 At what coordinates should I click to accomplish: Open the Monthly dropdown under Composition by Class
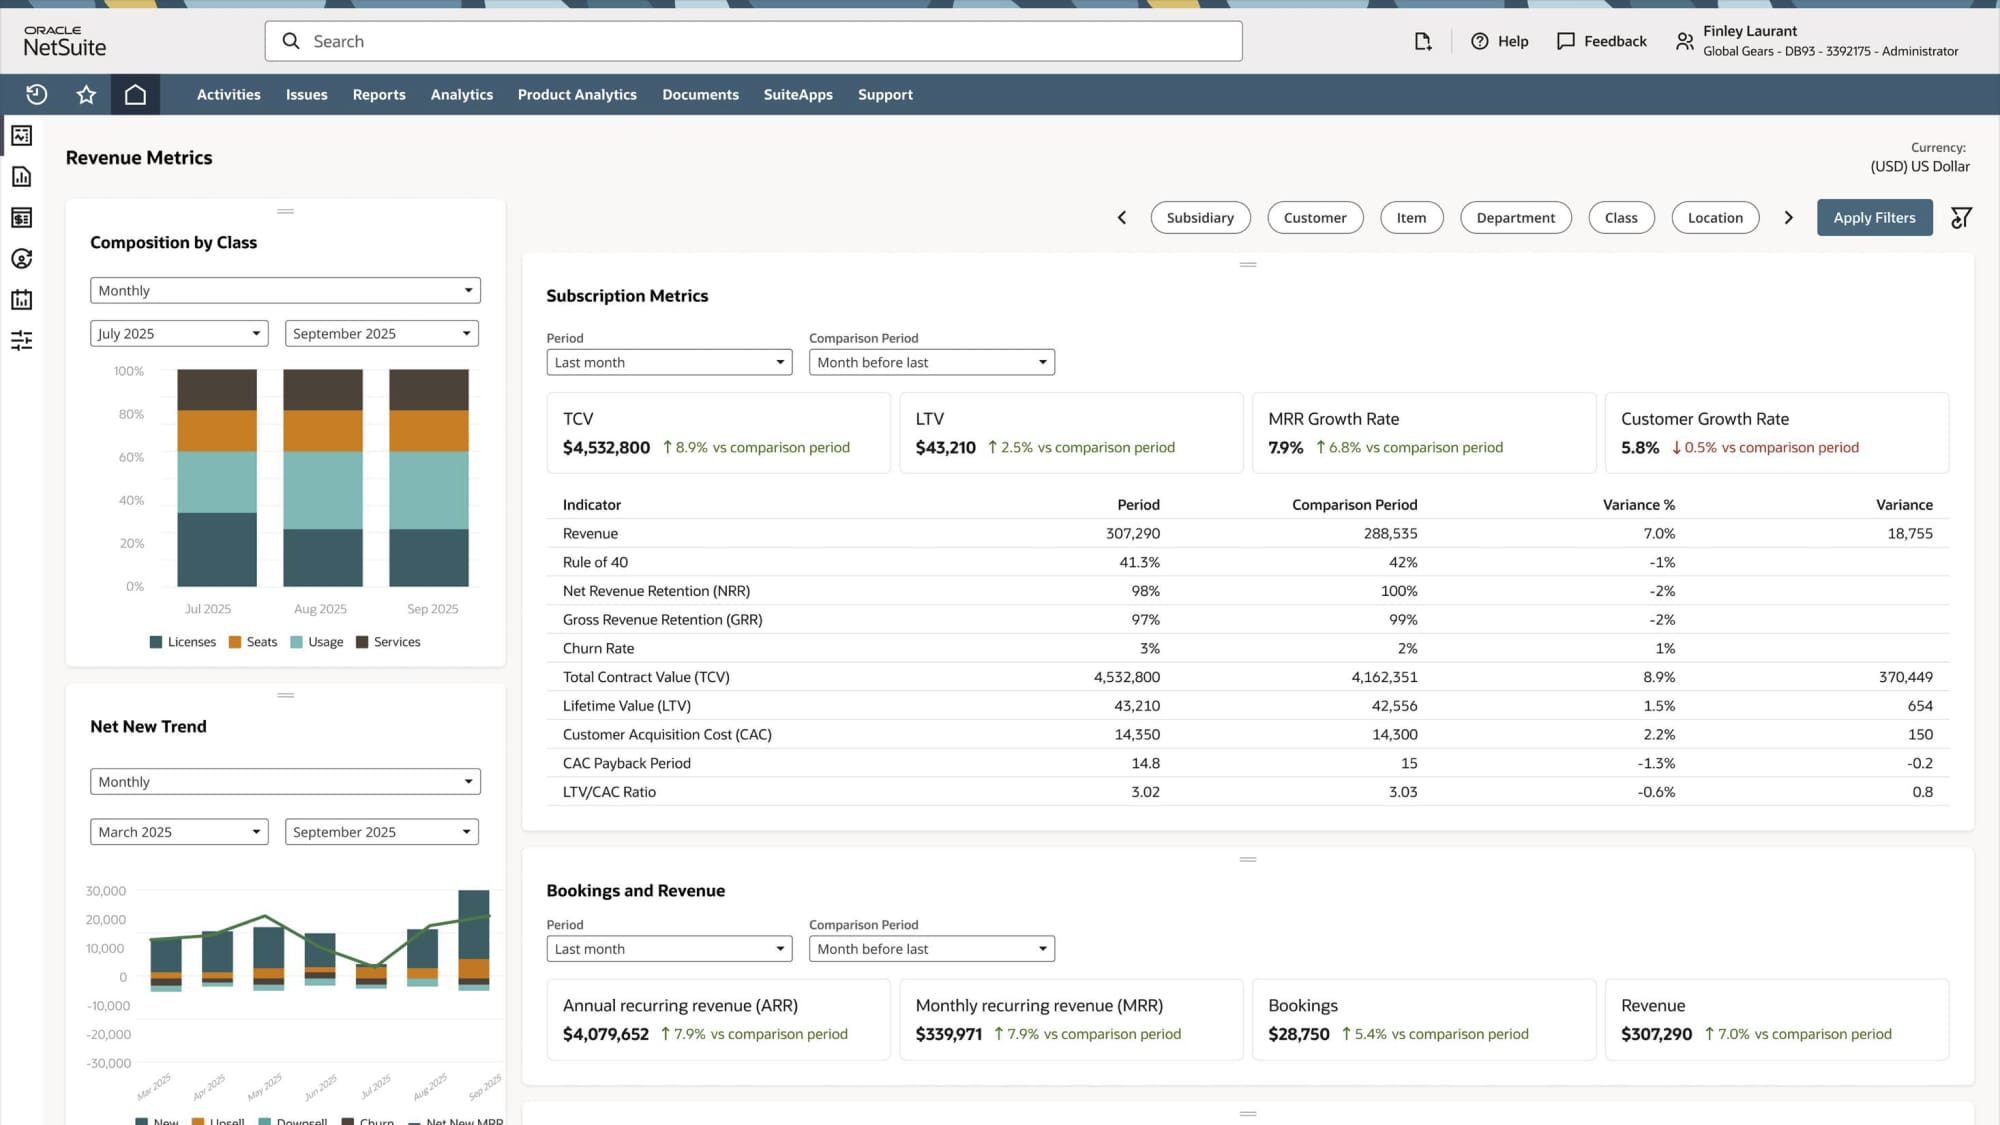[x=284, y=290]
